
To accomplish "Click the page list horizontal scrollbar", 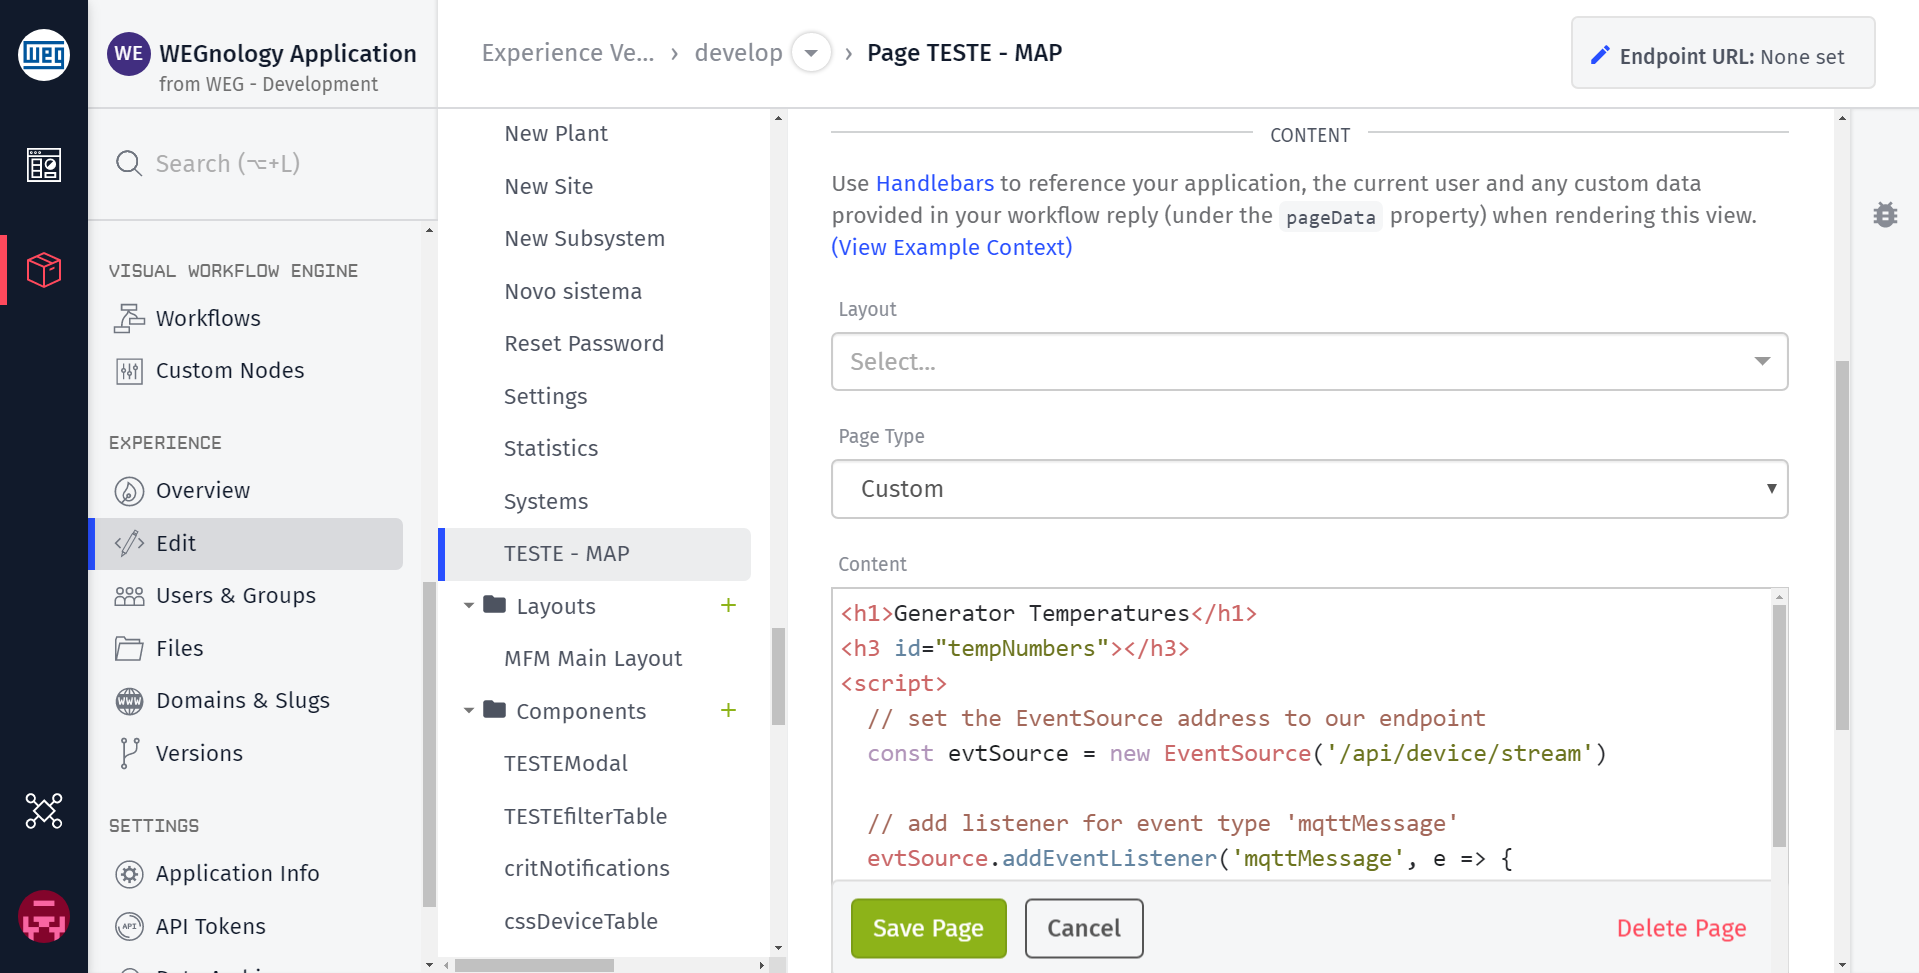I will point(534,965).
